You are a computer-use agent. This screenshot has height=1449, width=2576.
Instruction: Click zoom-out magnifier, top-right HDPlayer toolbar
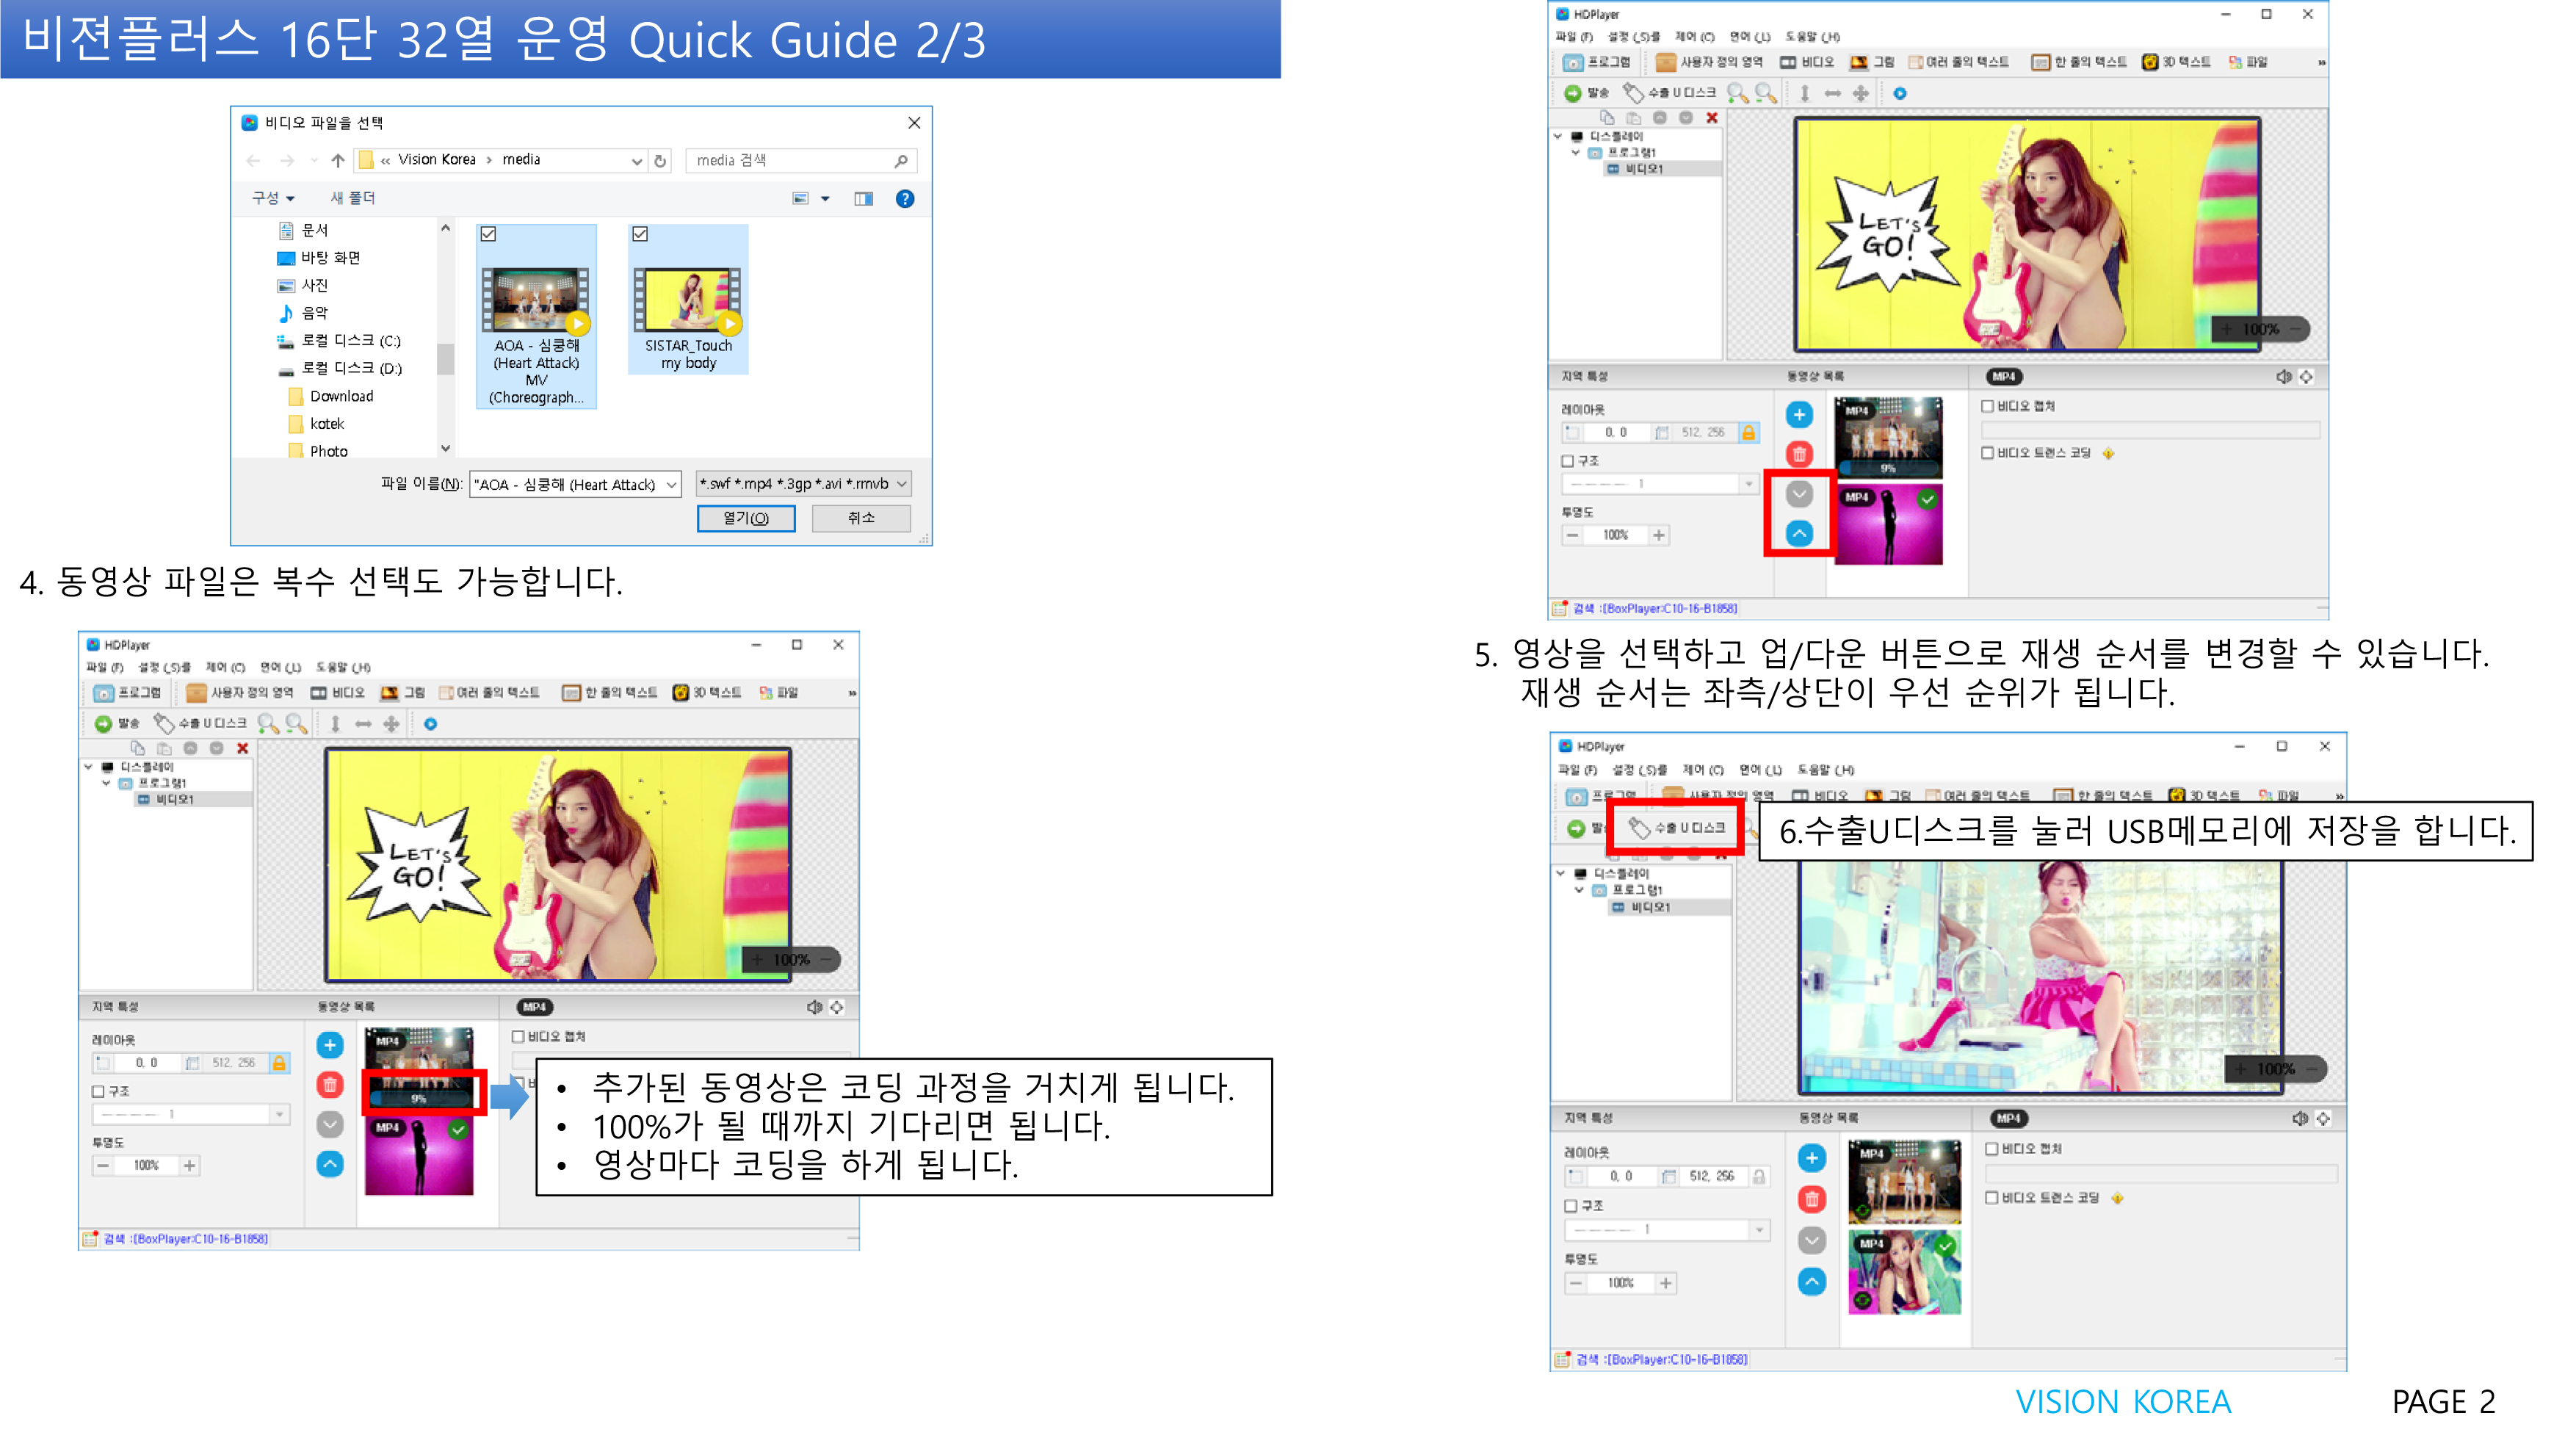(x=1766, y=93)
